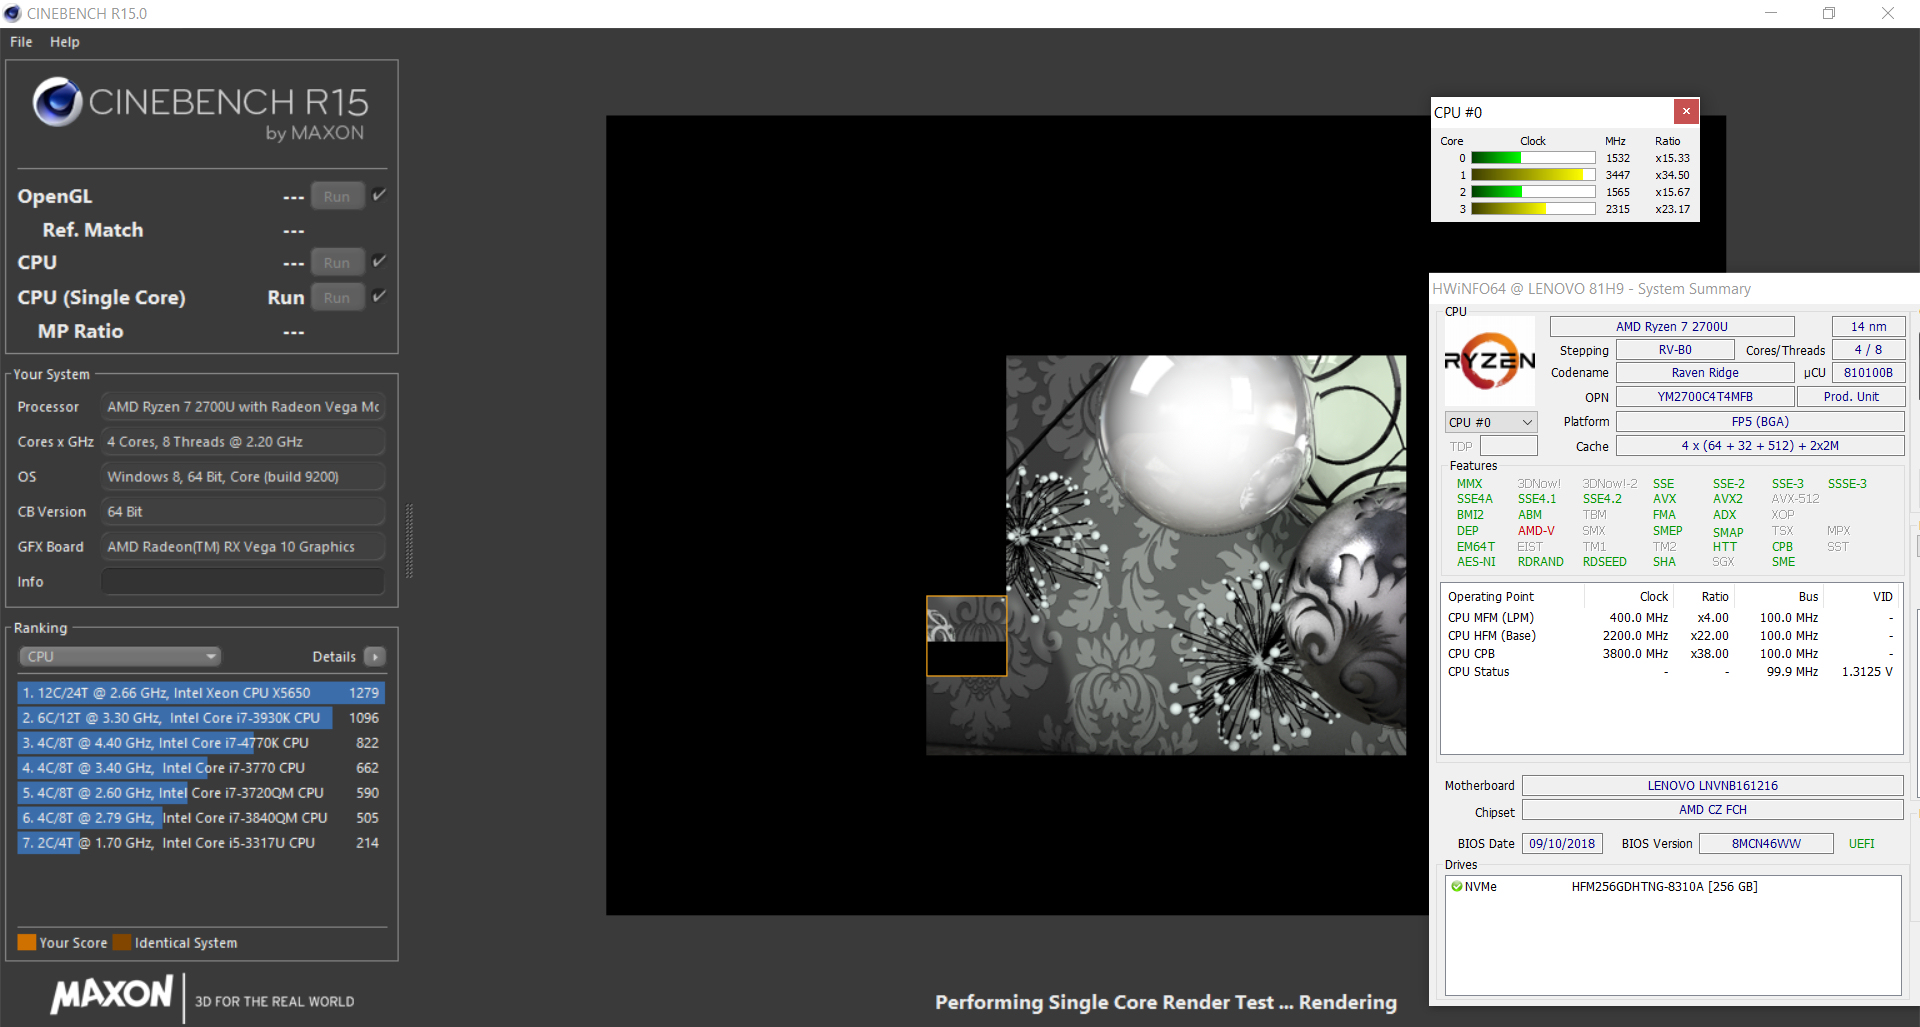Image resolution: width=1920 pixels, height=1027 pixels.
Task: Click the 'CPU HFM (Base)' operating point row
Action: [x=1670, y=635]
